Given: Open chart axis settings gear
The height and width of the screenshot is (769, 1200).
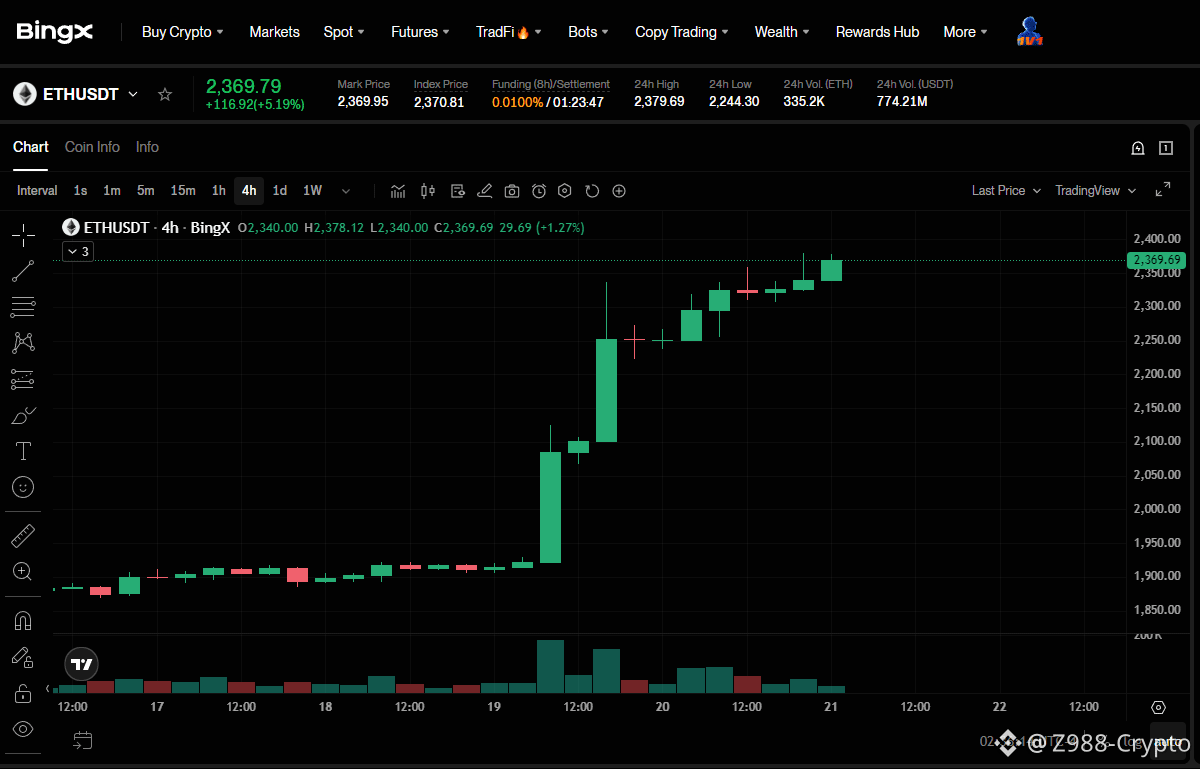Looking at the screenshot, I should [1159, 707].
